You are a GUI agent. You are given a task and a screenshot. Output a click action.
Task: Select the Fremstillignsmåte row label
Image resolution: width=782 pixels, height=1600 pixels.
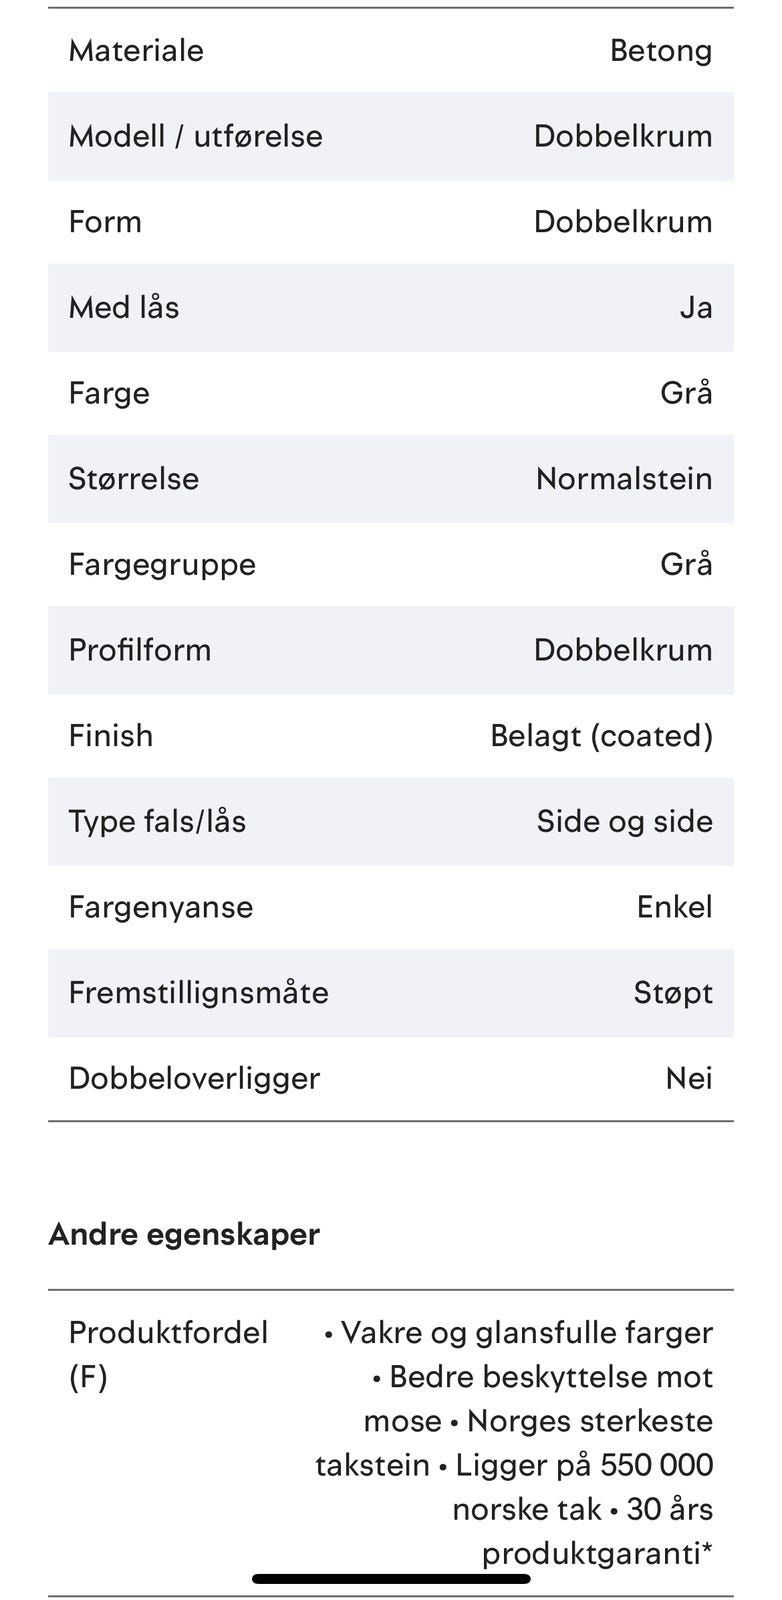[198, 993]
